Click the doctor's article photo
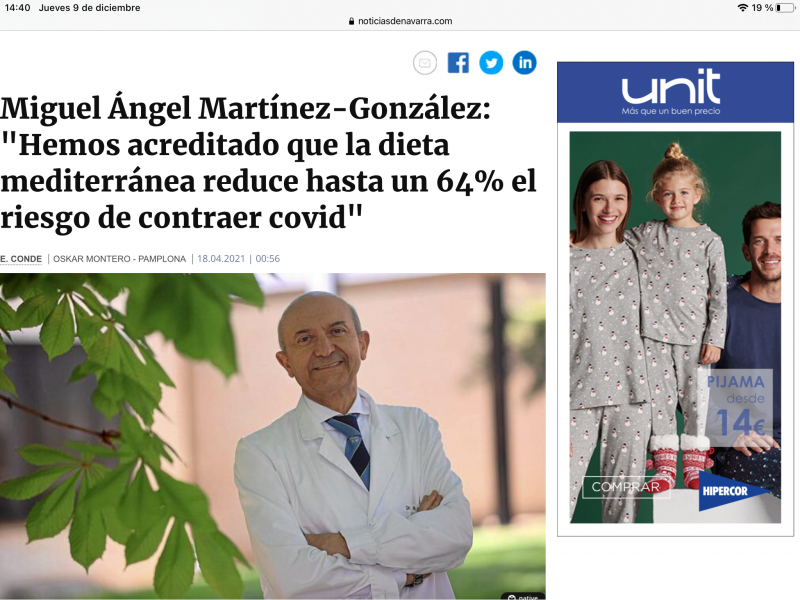The image size is (800, 600). [x=272, y=436]
